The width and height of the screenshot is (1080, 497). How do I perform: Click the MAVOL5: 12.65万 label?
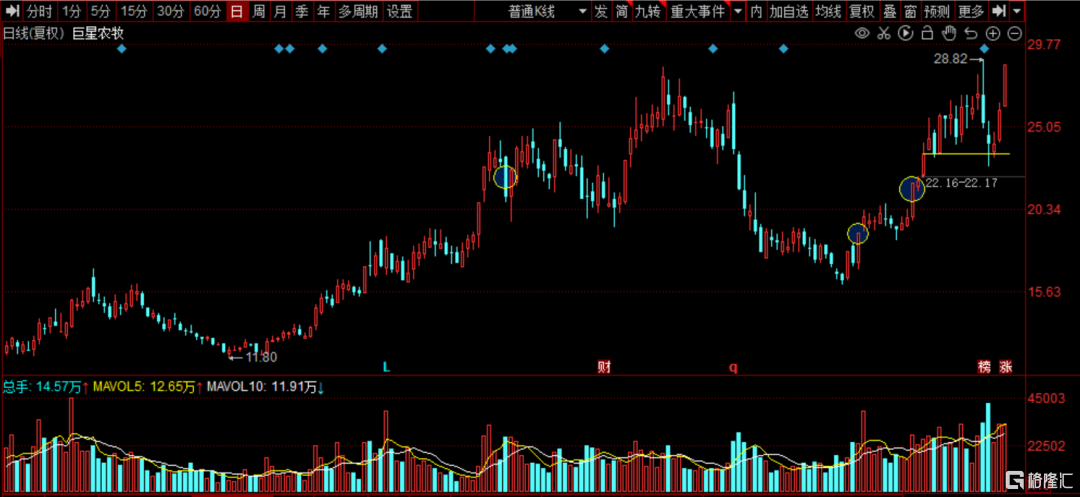point(147,388)
